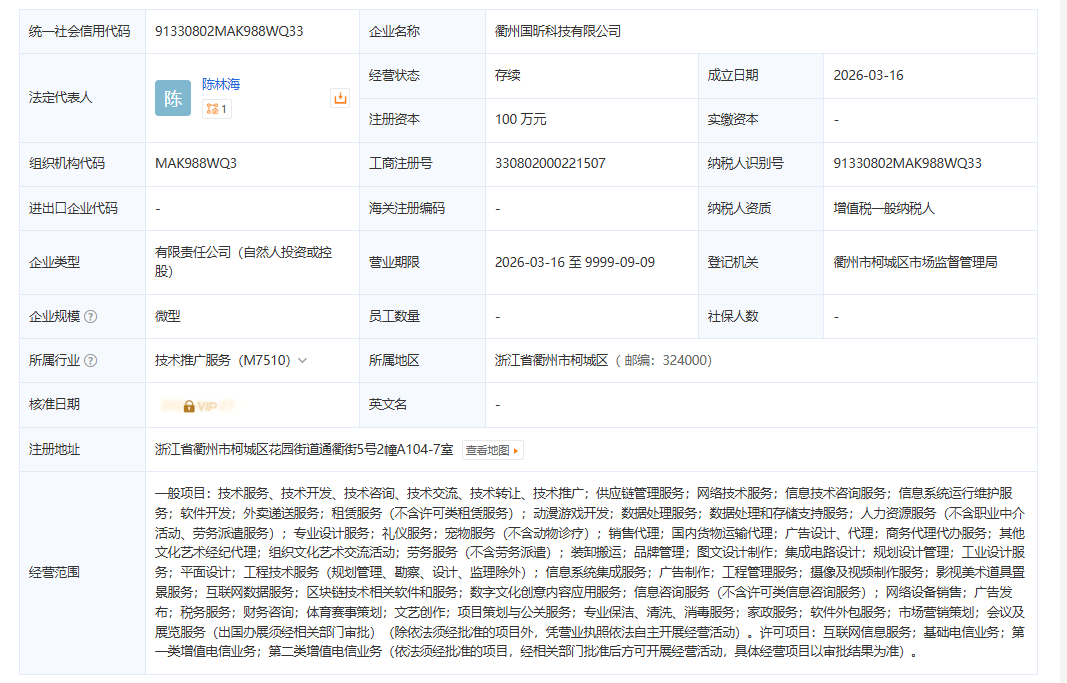Image resolution: width=1067 pixels, height=683 pixels.
Task: Click taxpayer qualification 增值税一般纳税人
Action: 884,208
